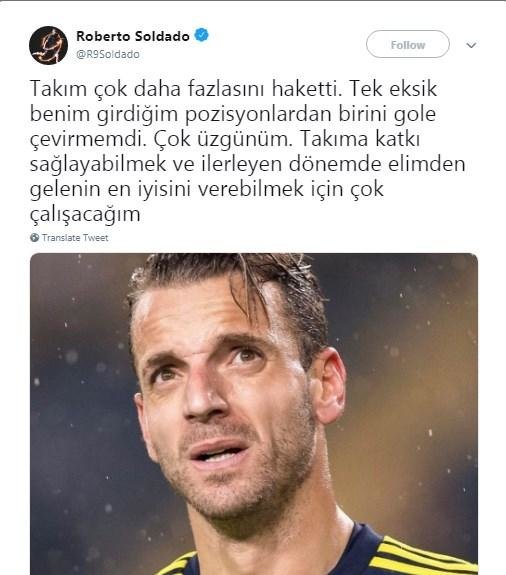Click the Roberto Soldado display name

pos(133,36)
